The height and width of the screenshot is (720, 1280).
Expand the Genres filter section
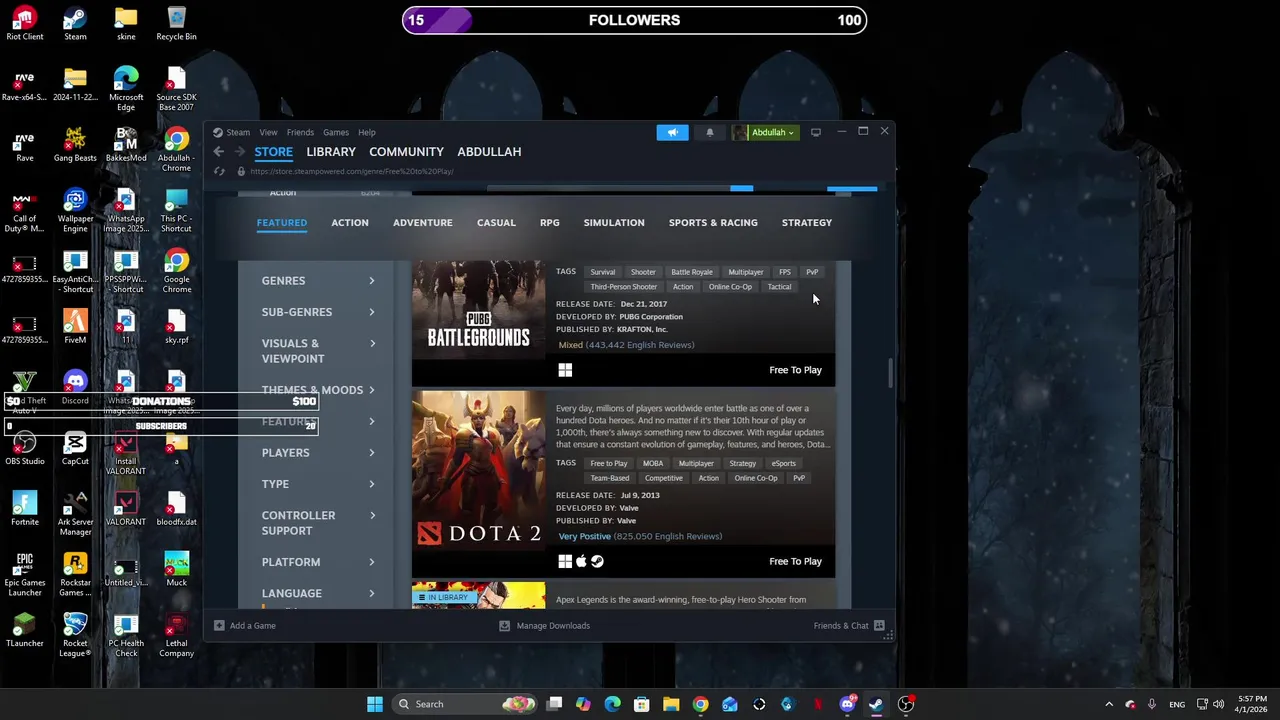coord(318,281)
